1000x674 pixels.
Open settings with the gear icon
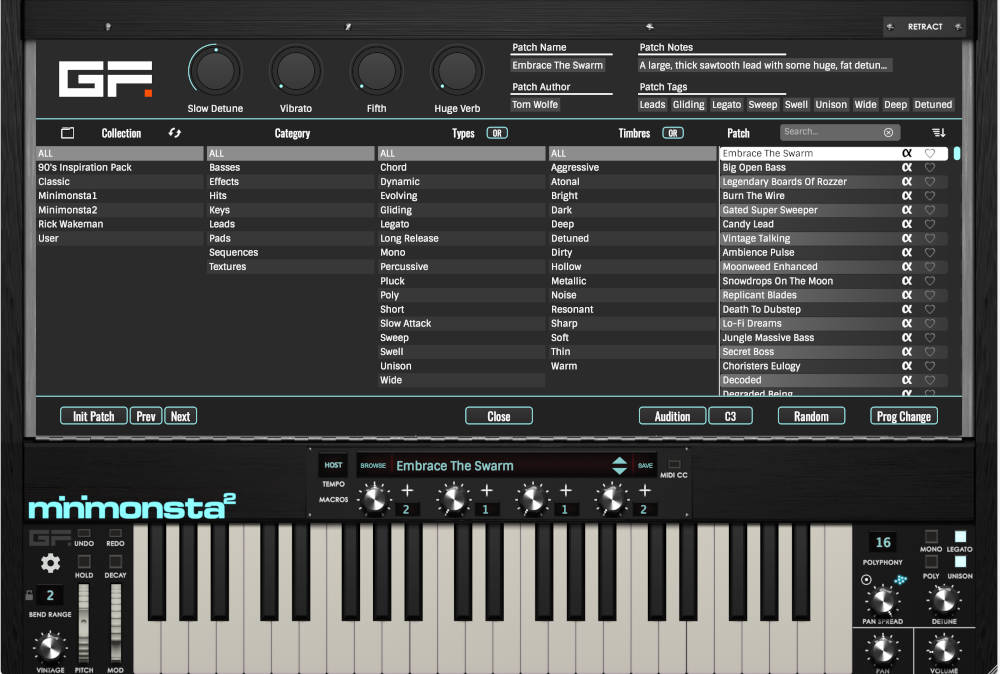point(50,564)
